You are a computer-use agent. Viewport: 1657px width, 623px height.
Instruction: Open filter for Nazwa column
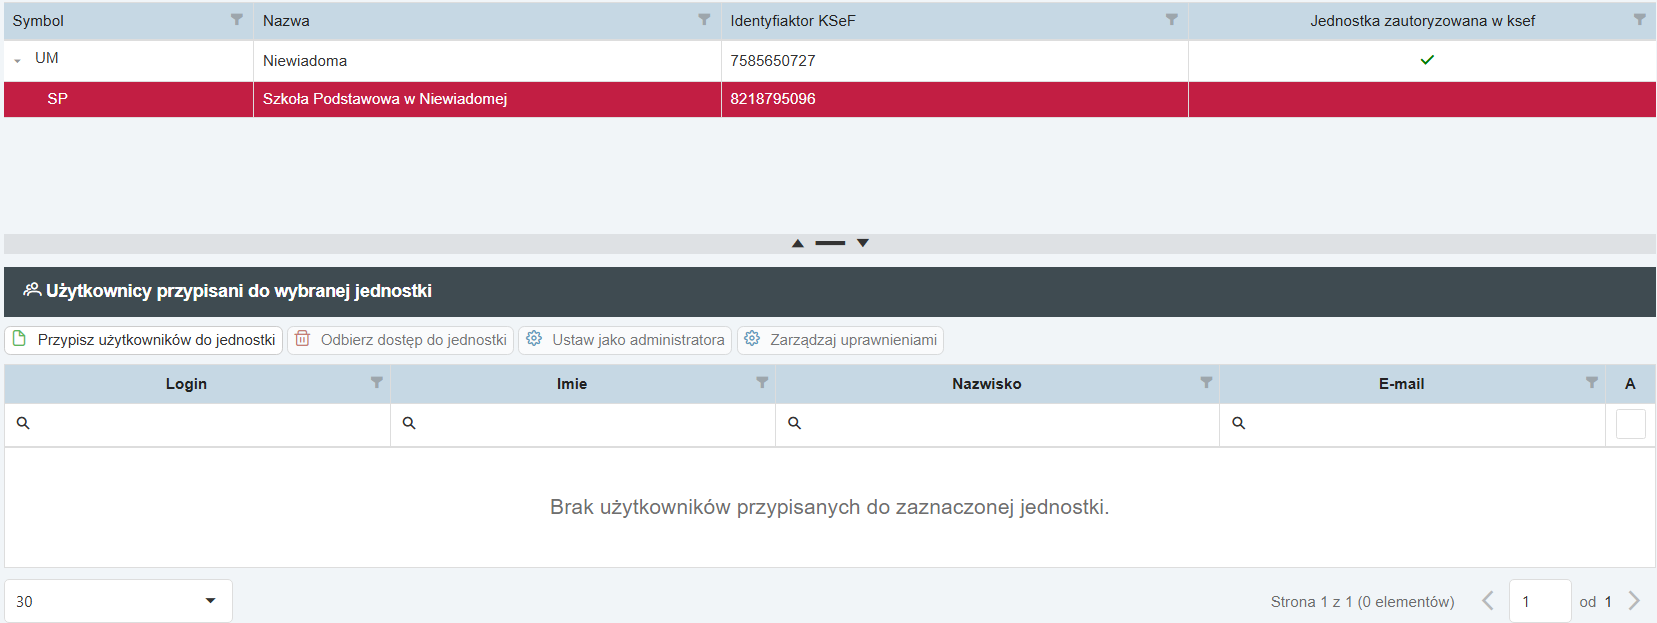pyautogui.click(x=704, y=20)
